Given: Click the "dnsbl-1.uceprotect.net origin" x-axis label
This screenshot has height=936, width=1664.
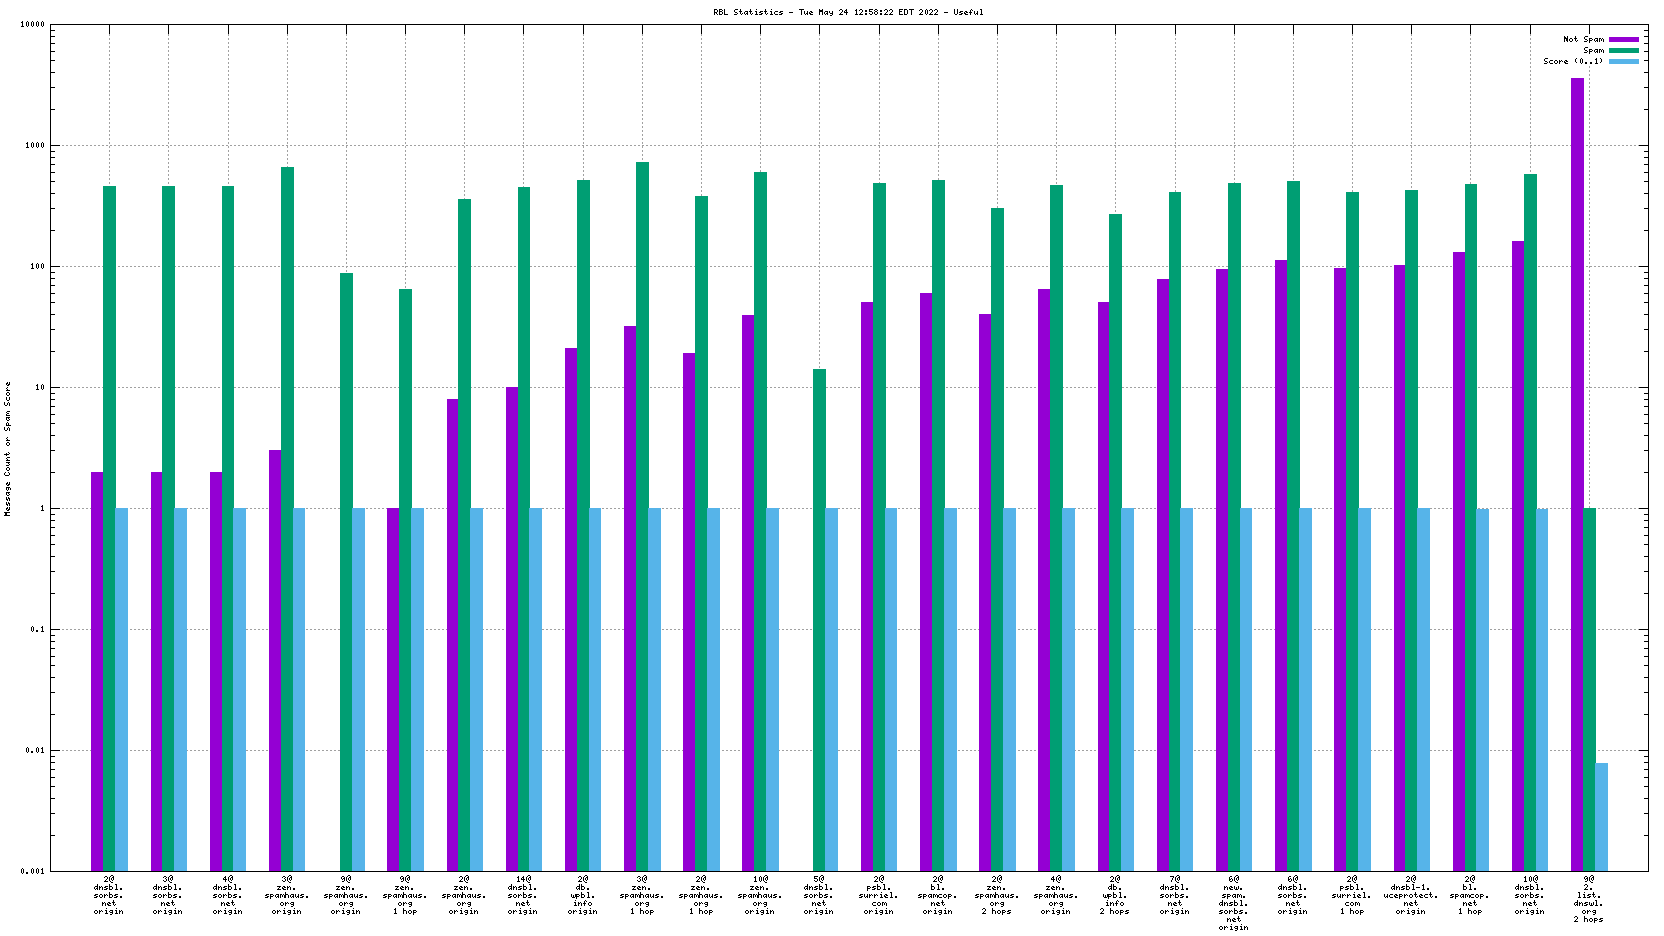Looking at the screenshot, I should pyautogui.click(x=1411, y=895).
